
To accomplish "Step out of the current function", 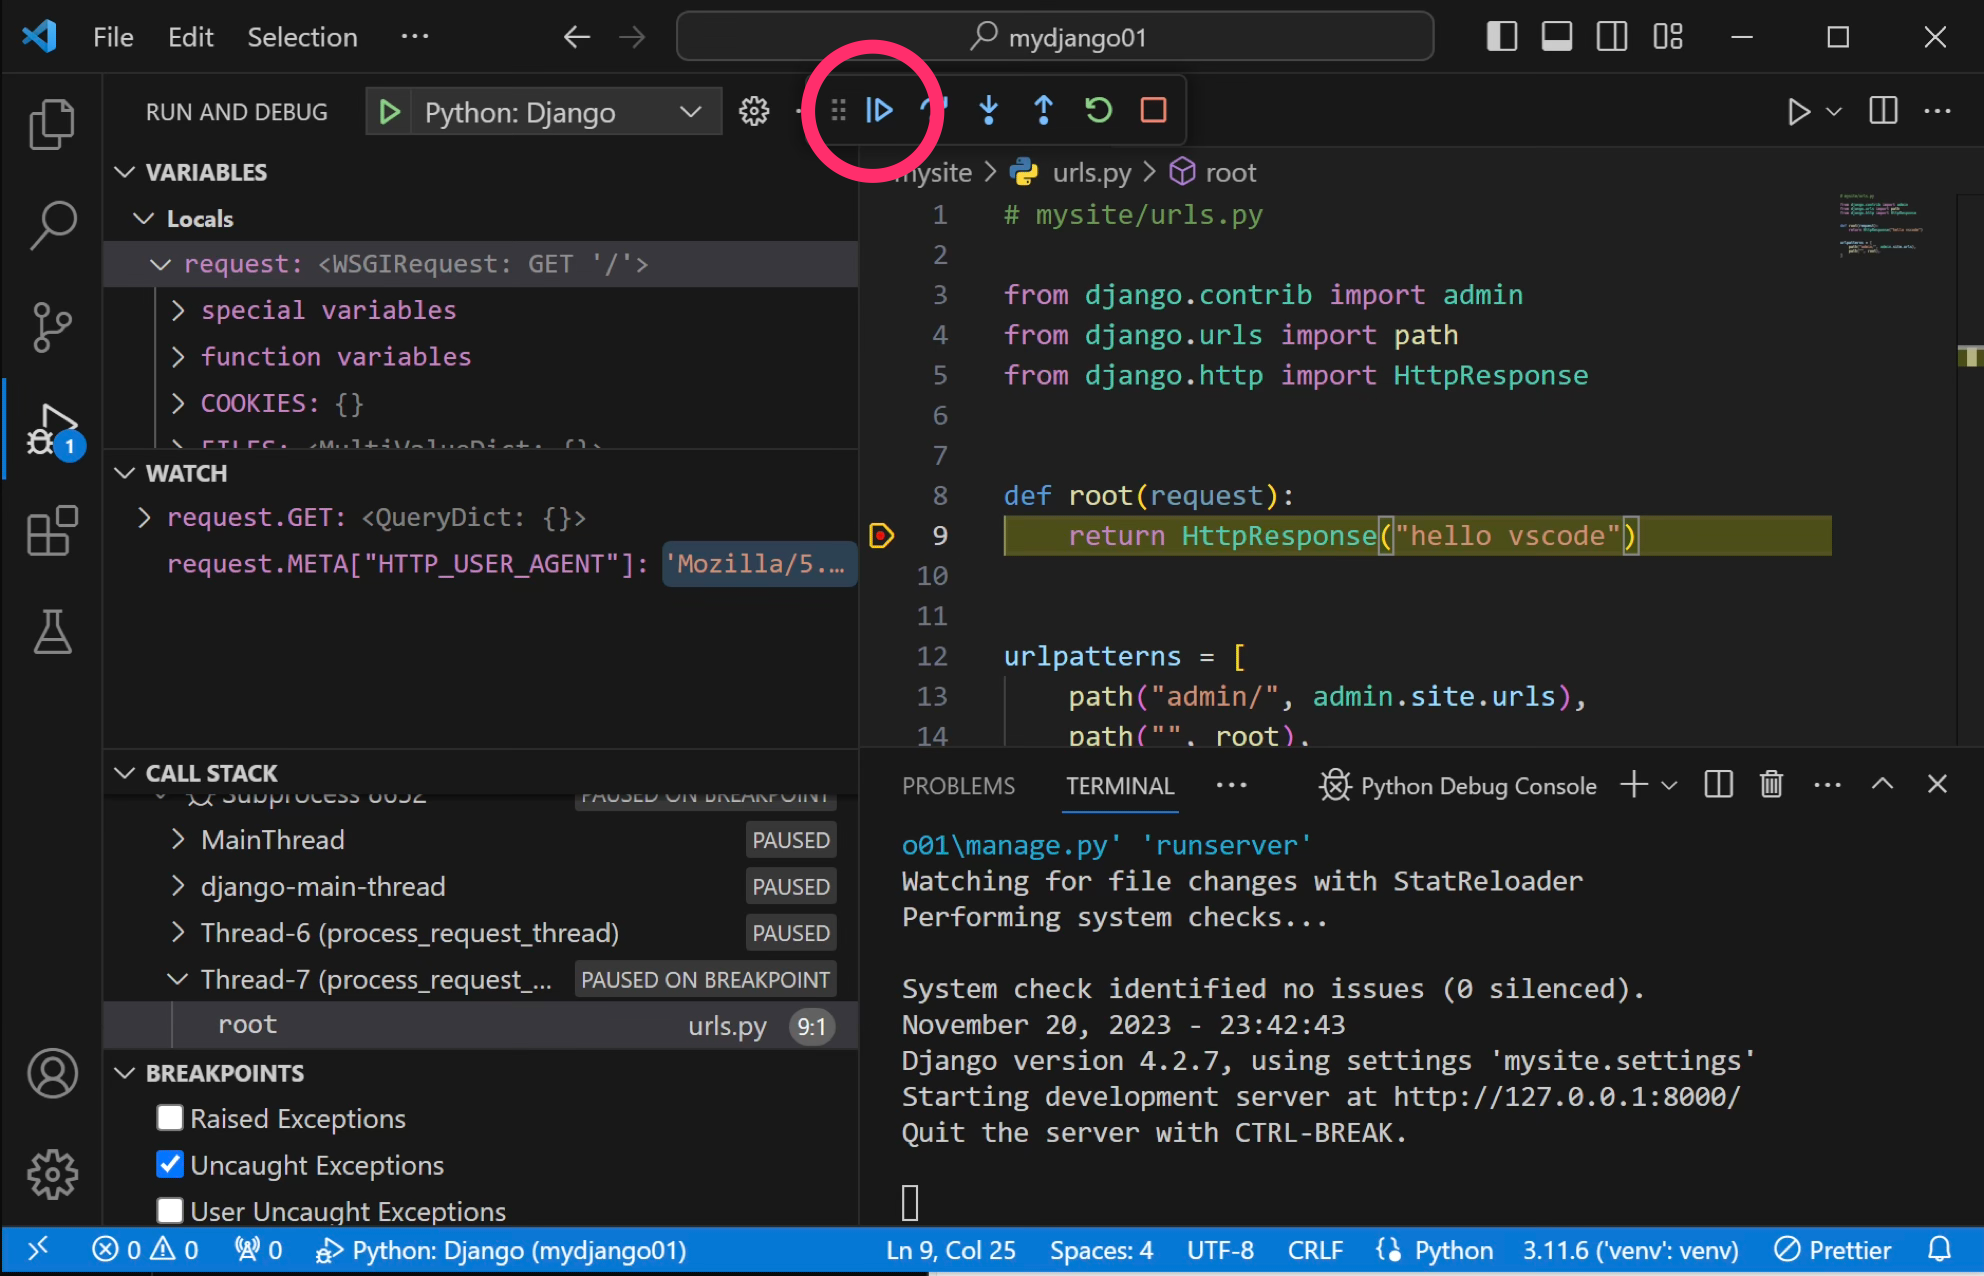I will [x=1043, y=111].
